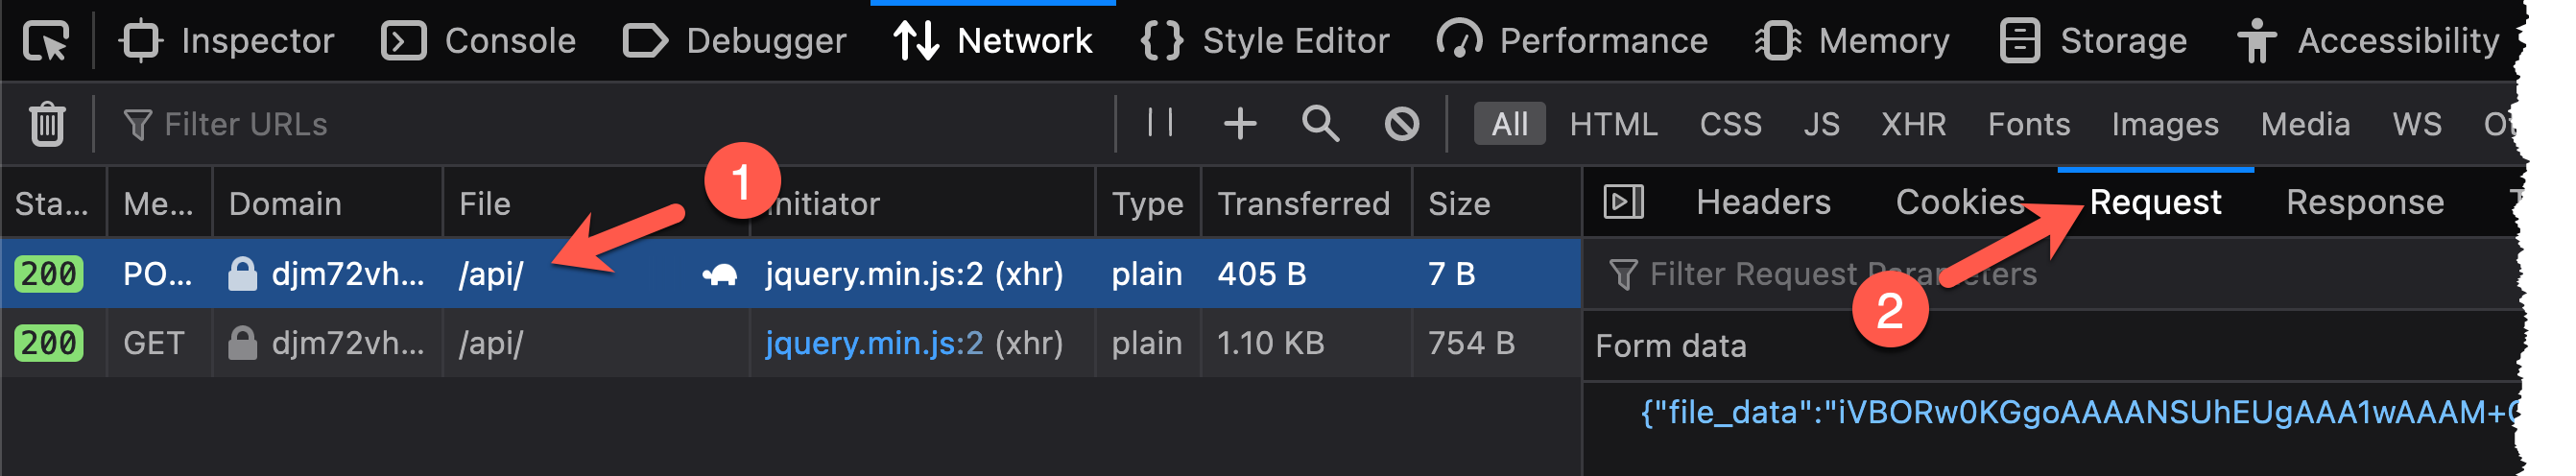The image size is (2576, 476).
Task: Clear network log with trash icon
Action: 47,124
